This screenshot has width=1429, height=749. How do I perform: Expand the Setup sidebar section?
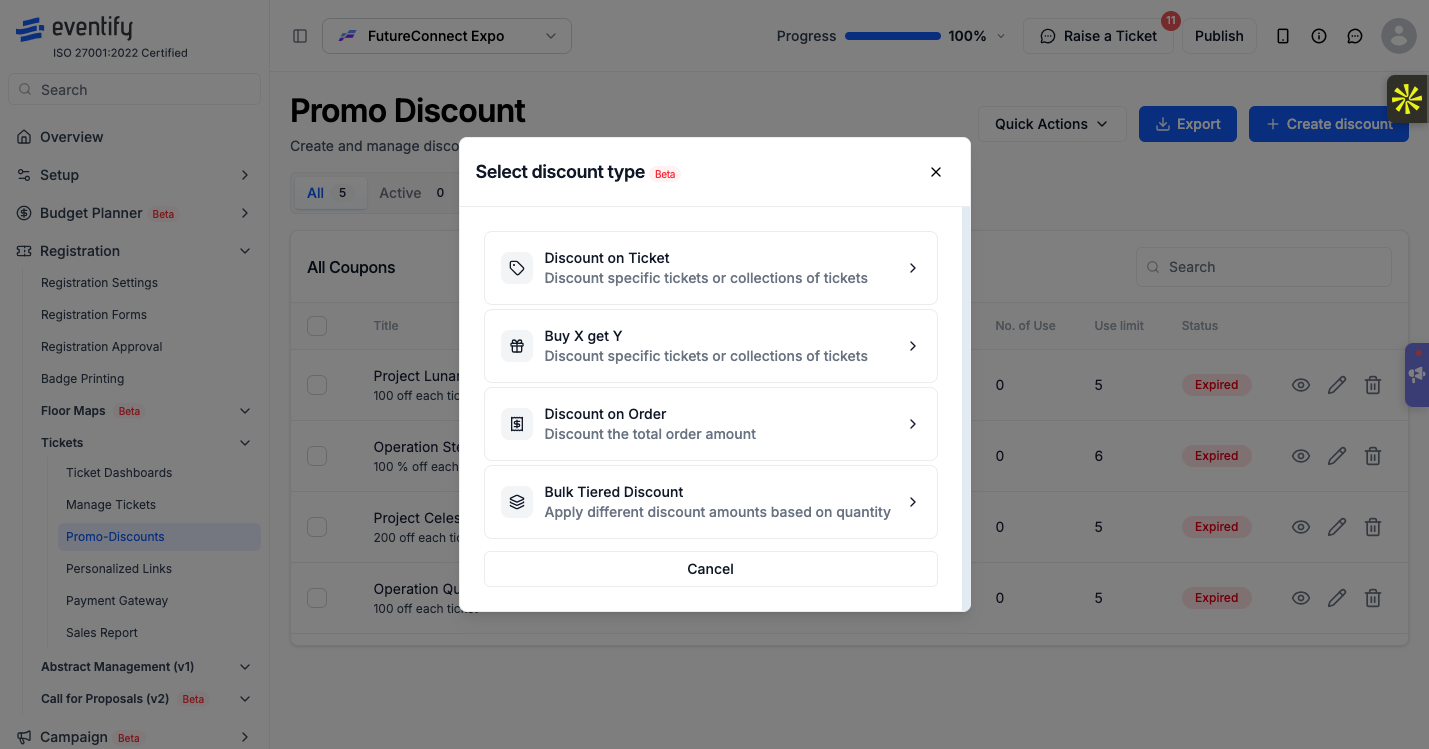pyautogui.click(x=245, y=175)
